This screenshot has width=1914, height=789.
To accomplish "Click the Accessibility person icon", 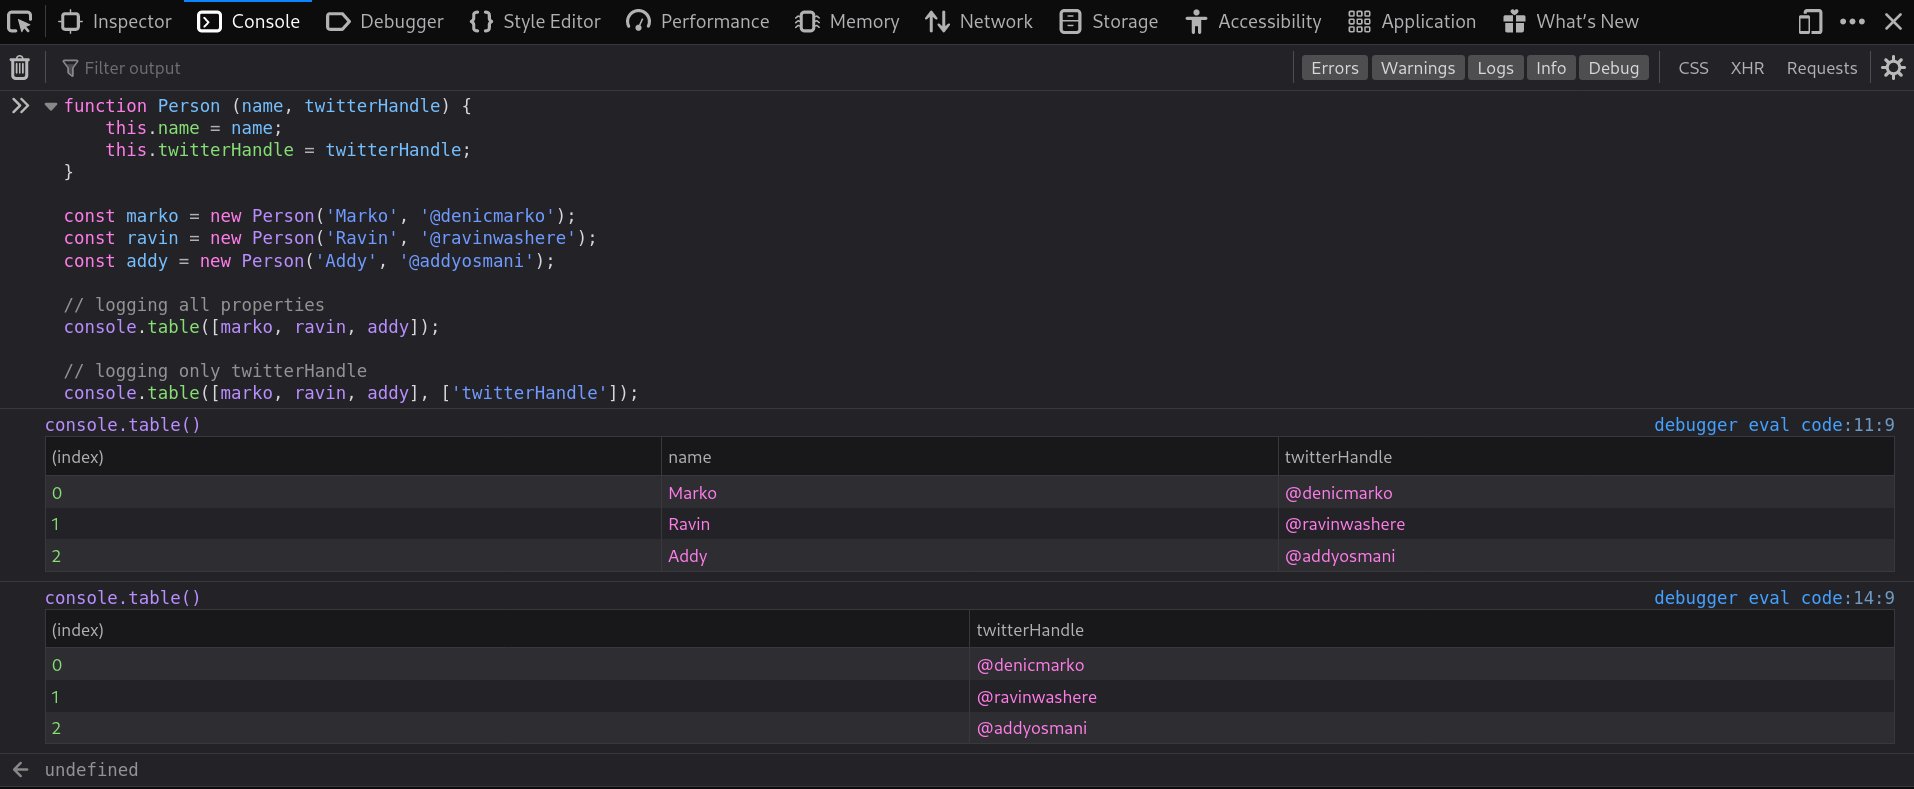I will [1196, 21].
